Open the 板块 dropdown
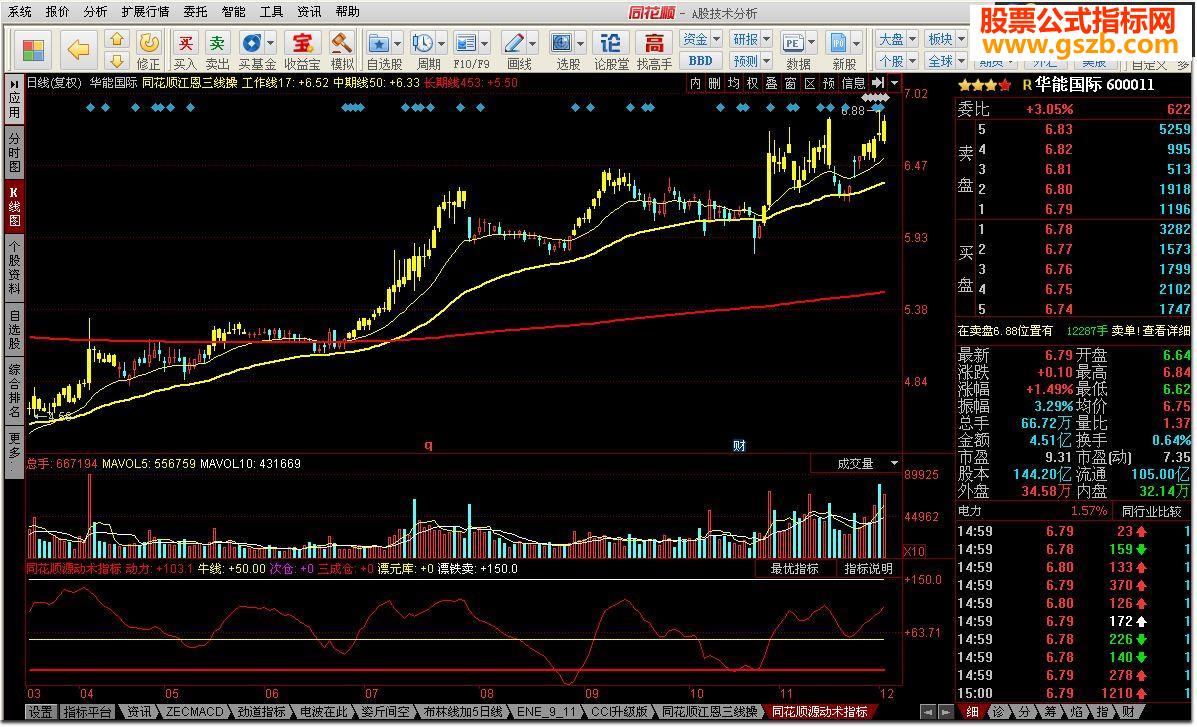Screen dimensions: 1197x727 tap(947, 39)
